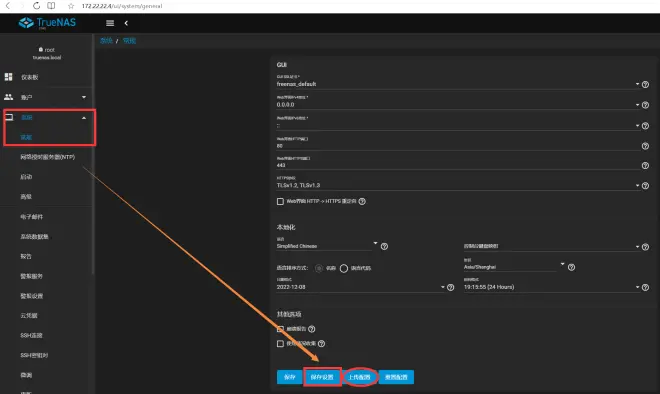Open help for the crash reporting checkbox

[311, 329]
